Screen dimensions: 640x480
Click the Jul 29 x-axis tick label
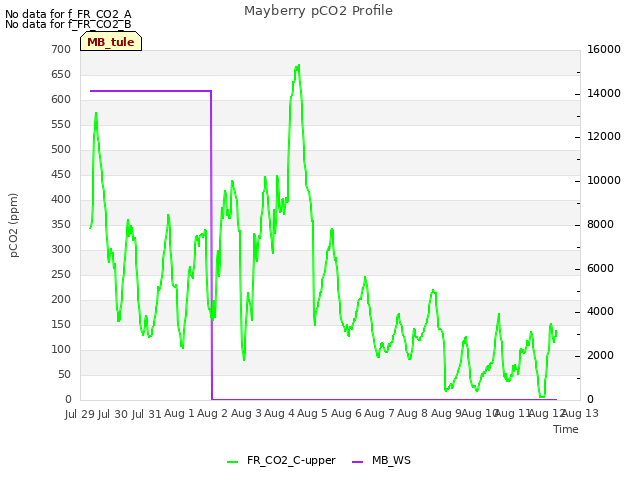click(80, 414)
